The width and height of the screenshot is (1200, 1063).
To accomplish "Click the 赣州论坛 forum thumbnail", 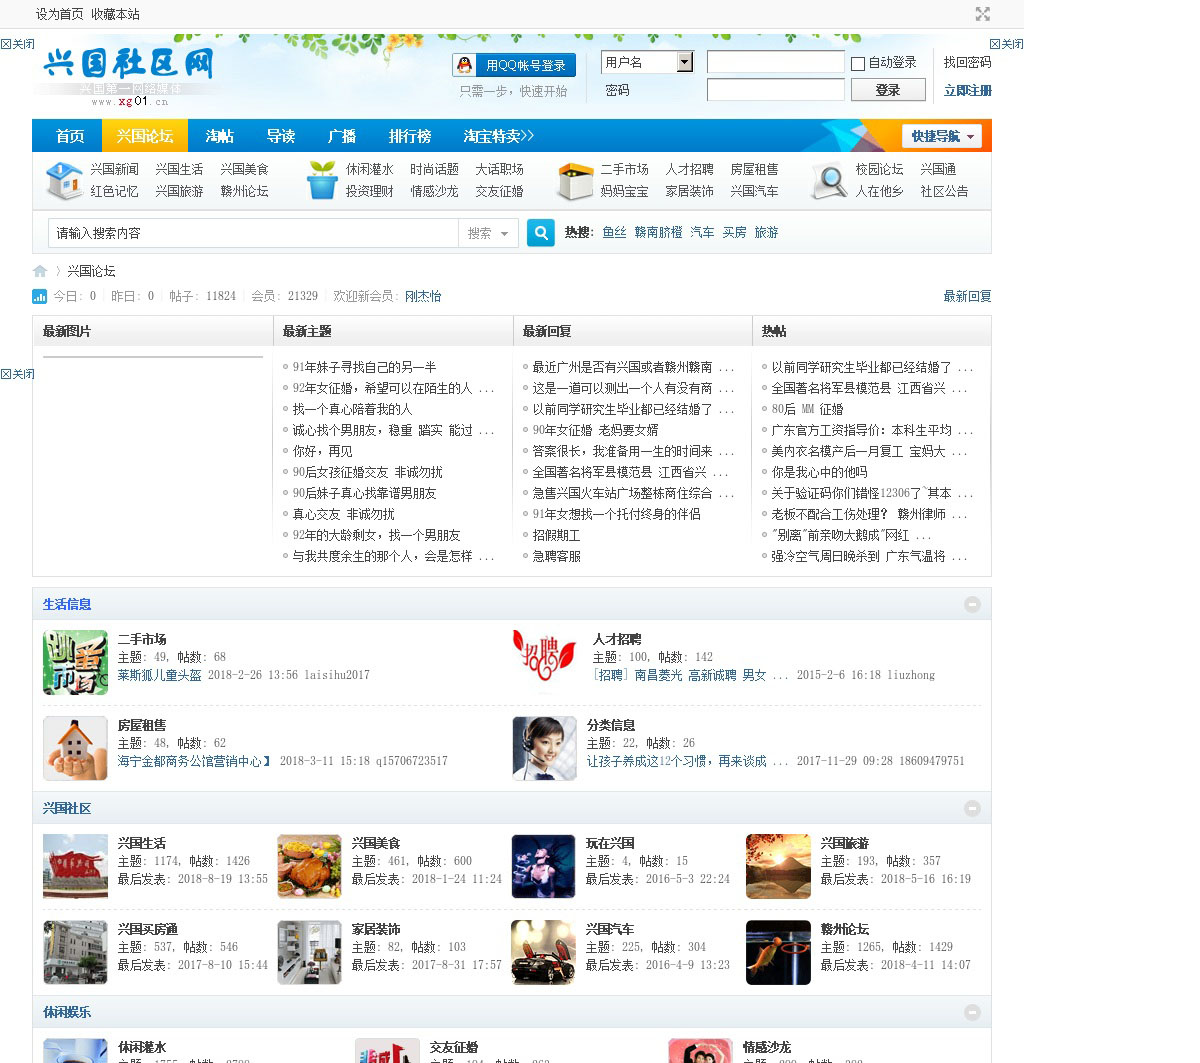I will coord(778,952).
